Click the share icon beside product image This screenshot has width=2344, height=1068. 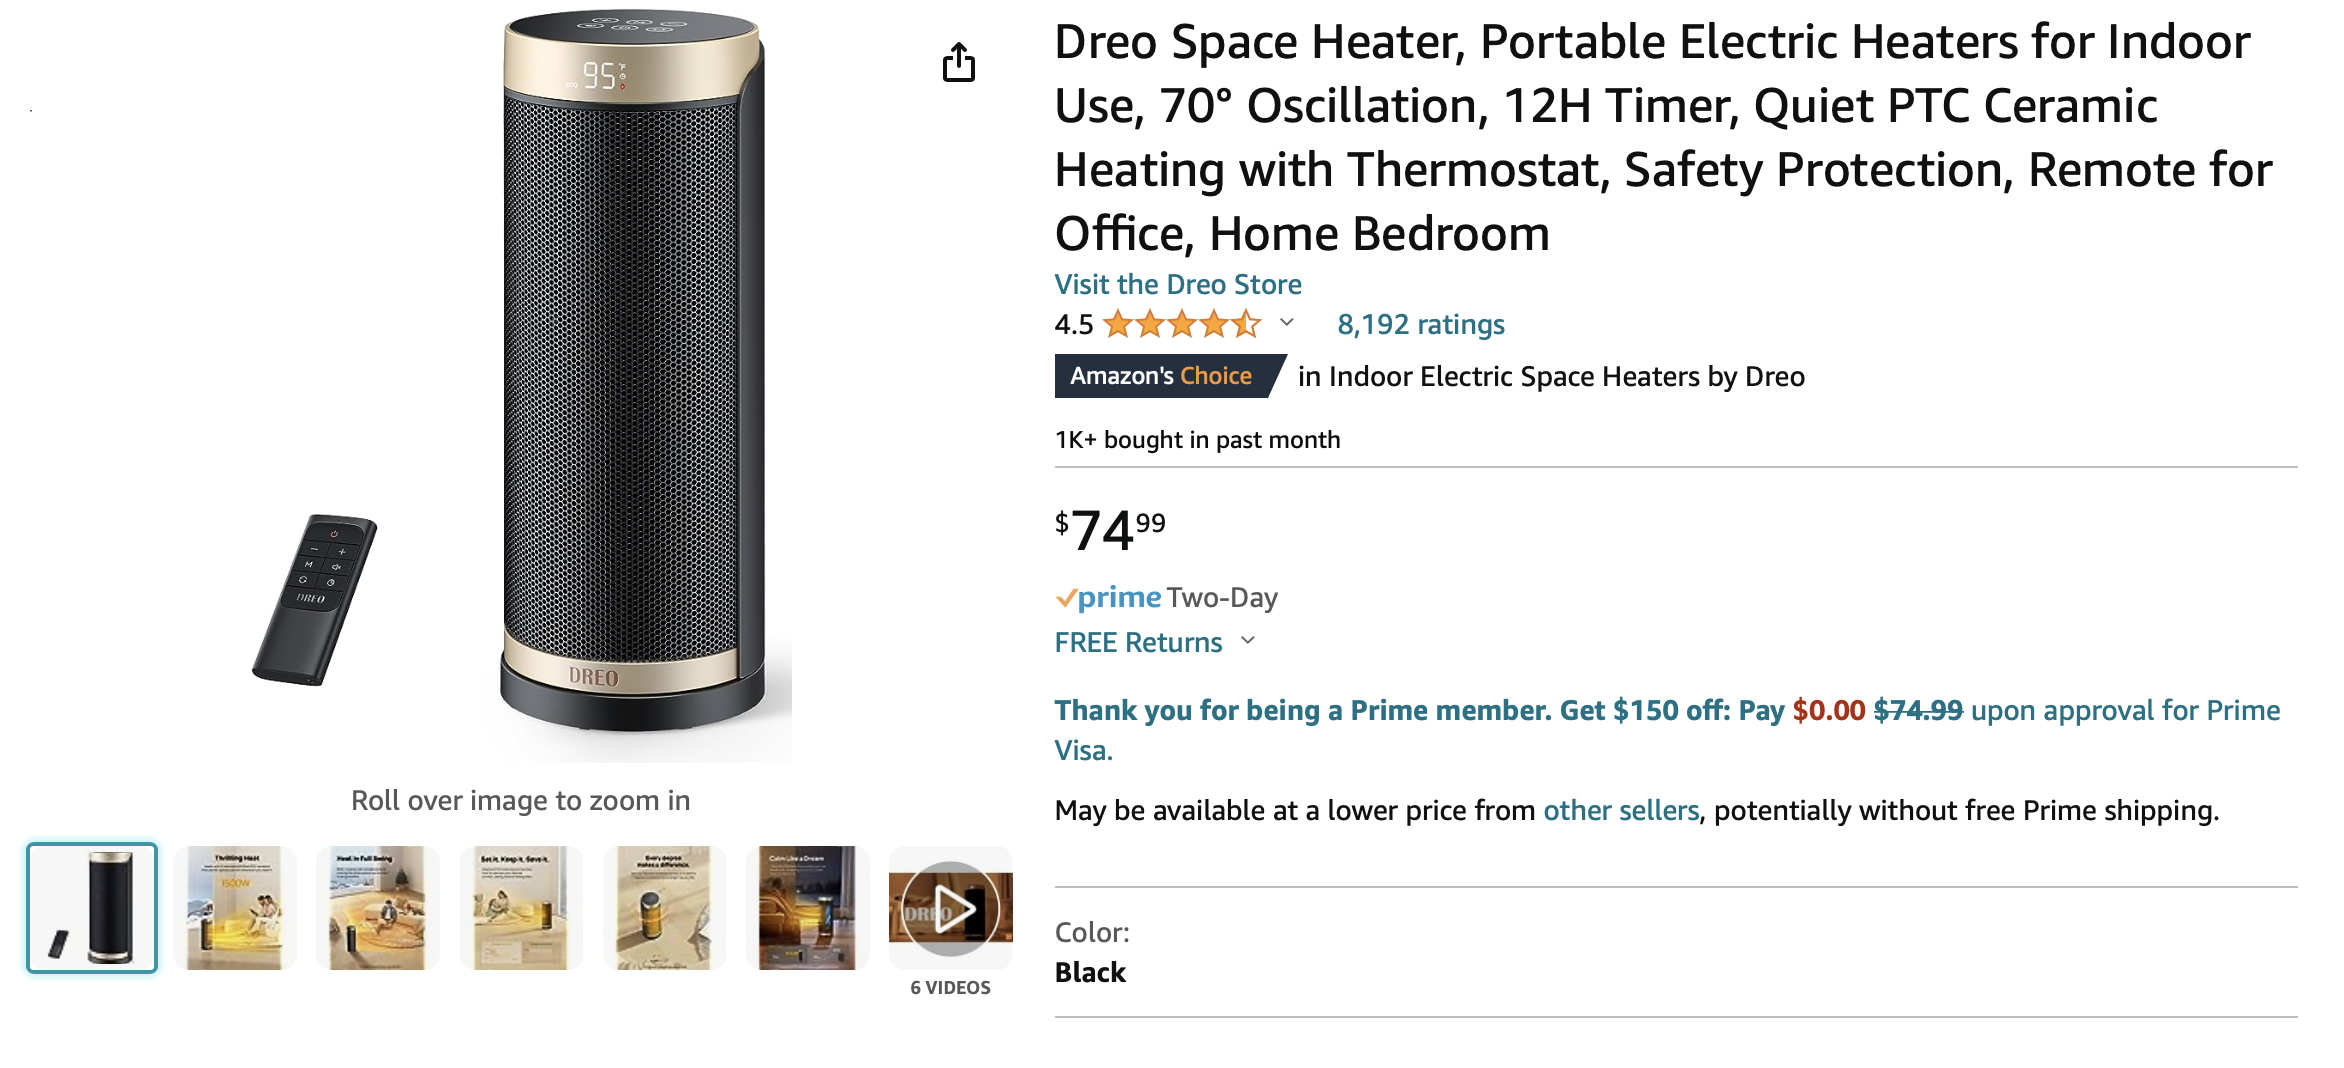tap(958, 62)
